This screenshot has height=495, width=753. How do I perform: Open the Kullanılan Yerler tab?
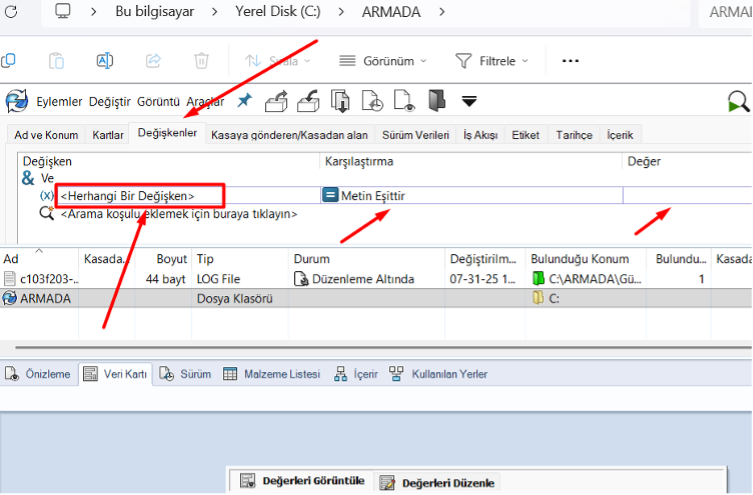coord(438,374)
